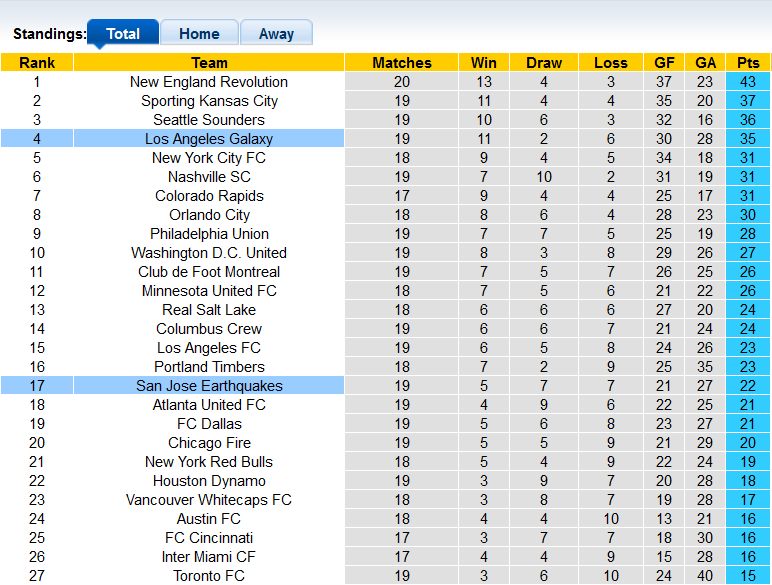Click the Team column header
This screenshot has height=585, width=772.
tap(209, 63)
